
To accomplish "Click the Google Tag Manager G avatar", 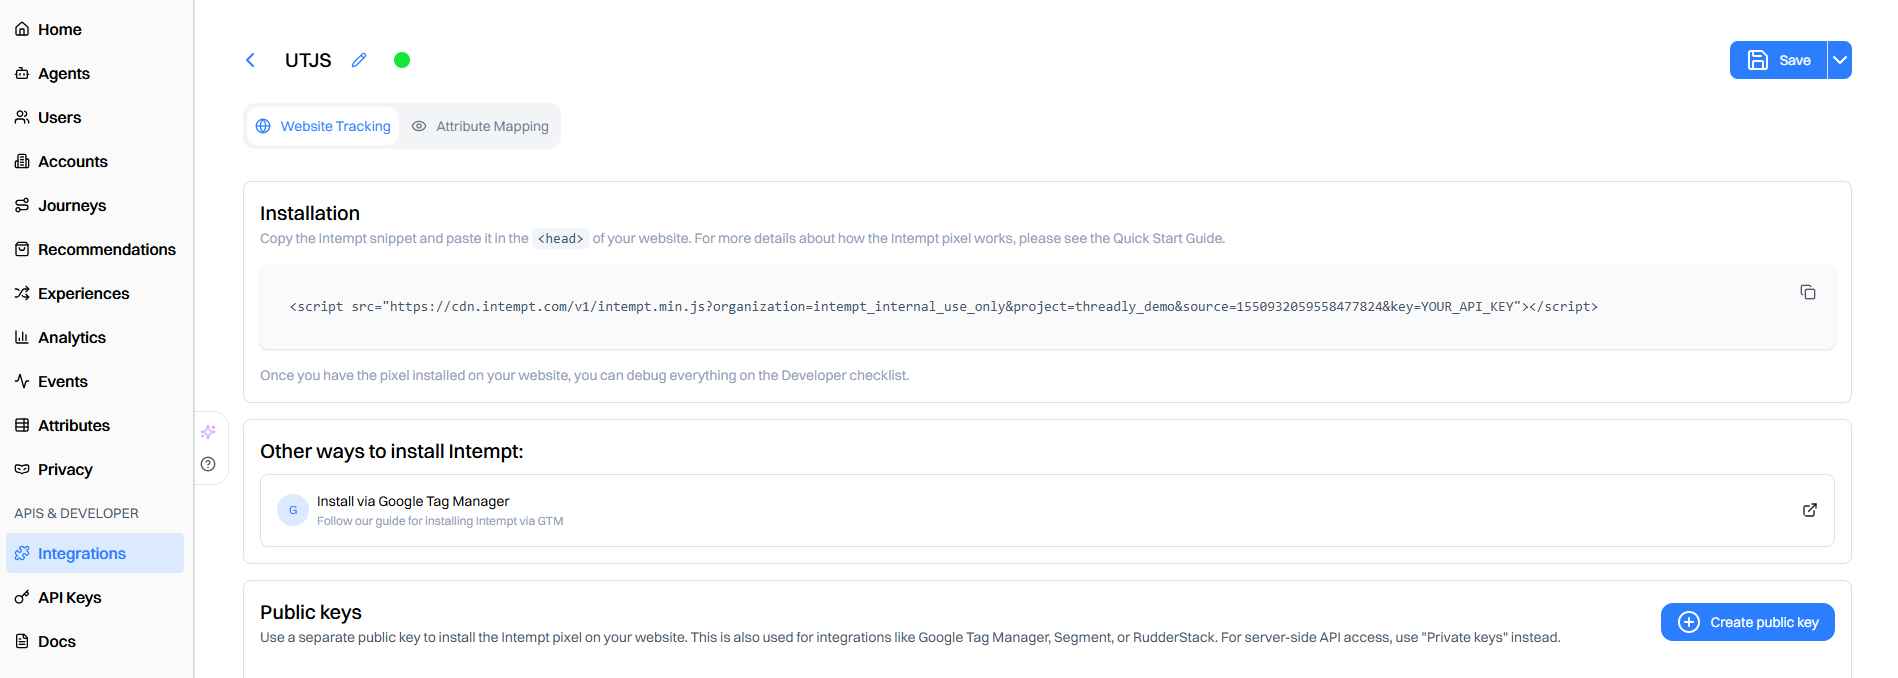I will [293, 510].
